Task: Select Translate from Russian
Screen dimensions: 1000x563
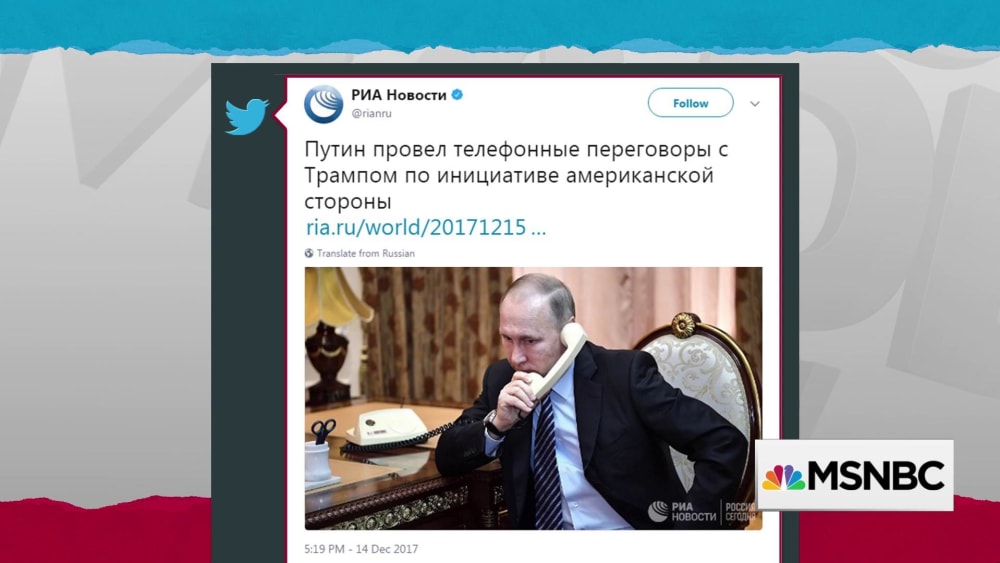Action: (365, 253)
